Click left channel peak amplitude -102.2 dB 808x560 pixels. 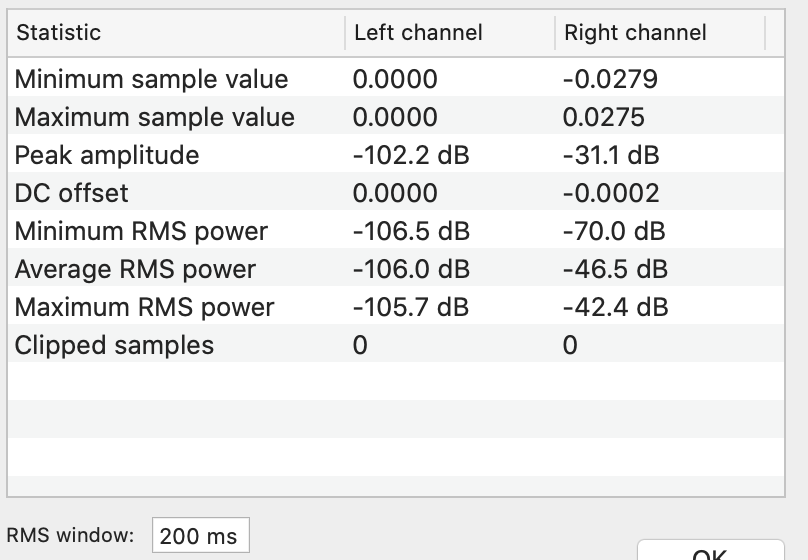click(411, 155)
